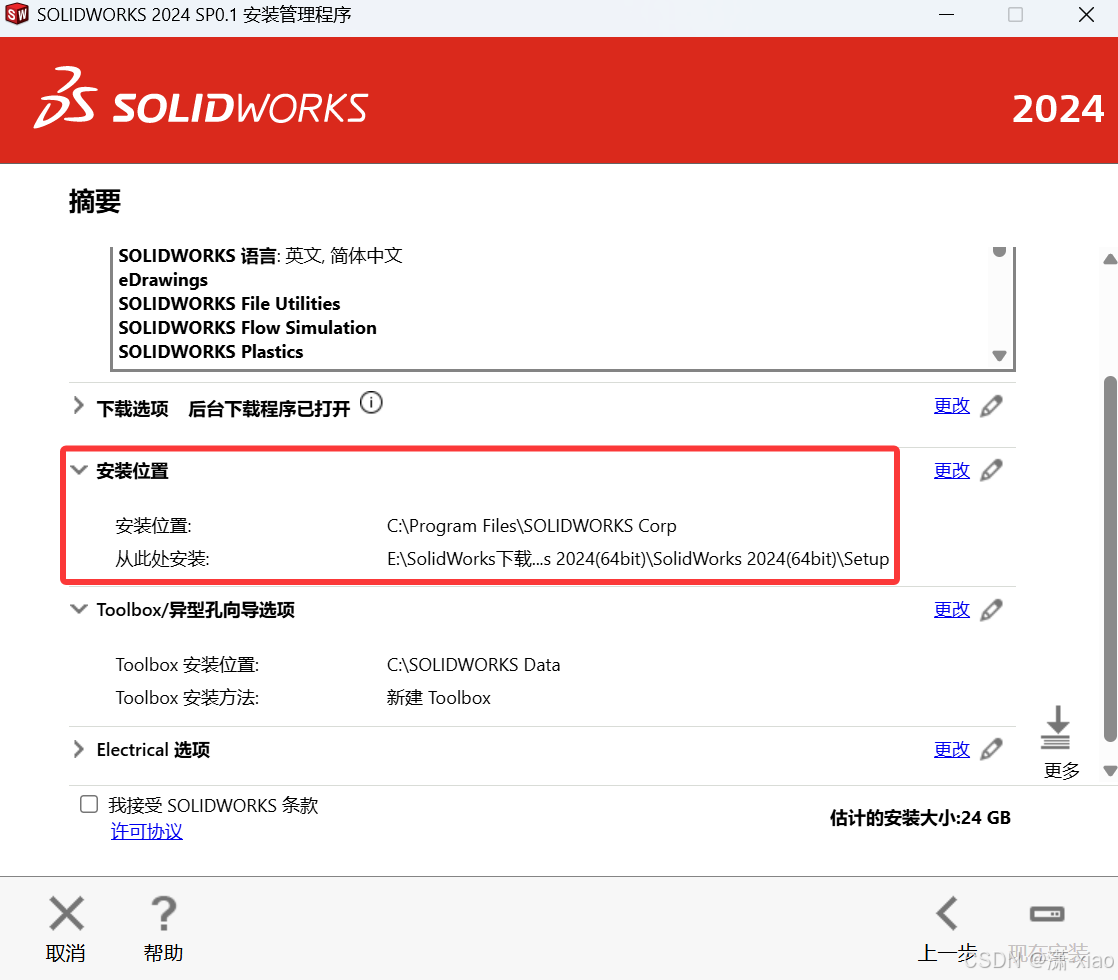Click the 取消 X icon
The width and height of the screenshot is (1118, 980).
click(x=66, y=914)
